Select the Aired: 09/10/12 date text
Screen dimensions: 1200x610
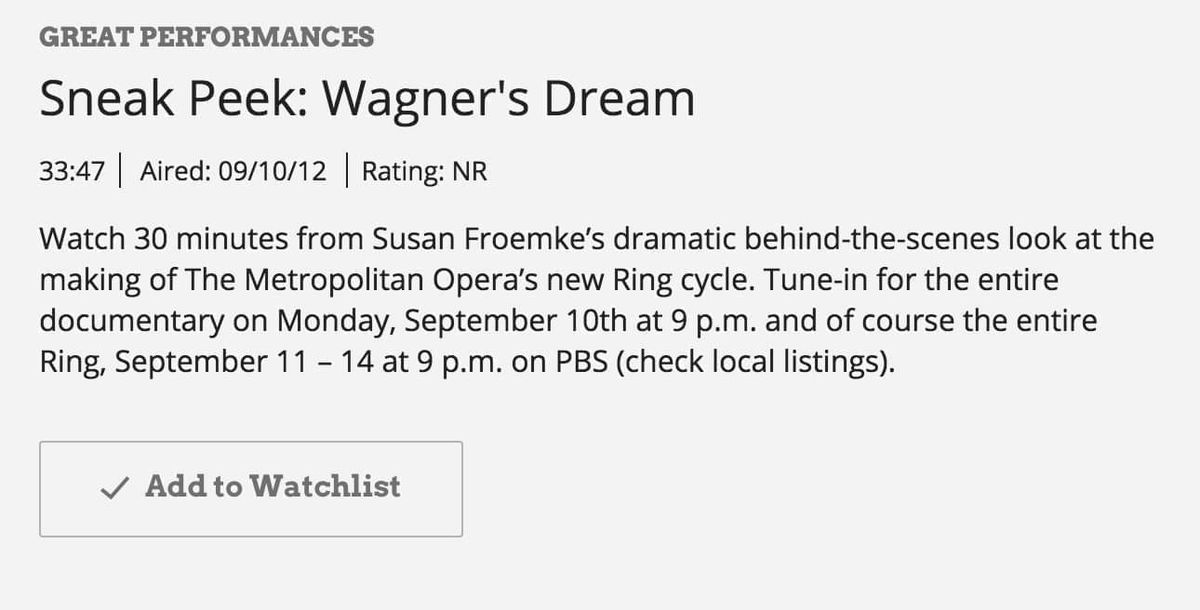point(233,170)
